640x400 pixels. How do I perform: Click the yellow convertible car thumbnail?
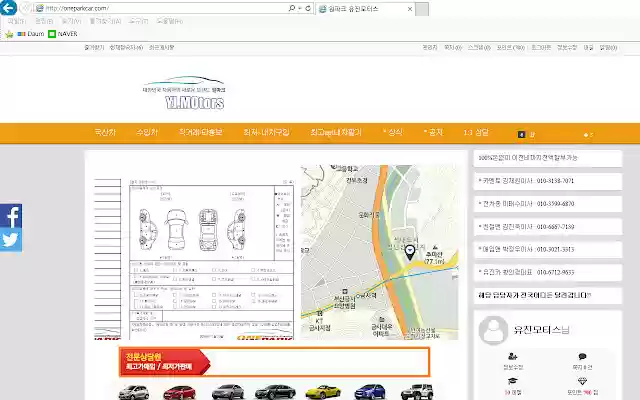coord(323,392)
